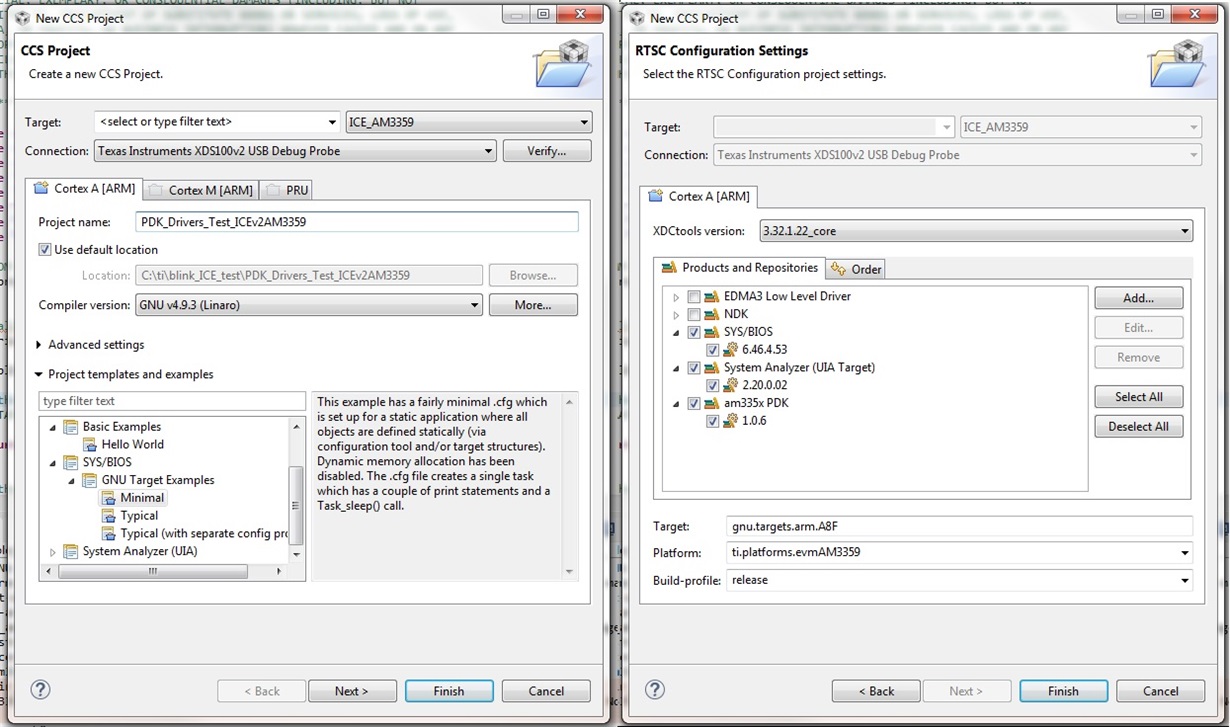Click Deselect All button
Screen dimensions: 1230x727
point(1139,427)
